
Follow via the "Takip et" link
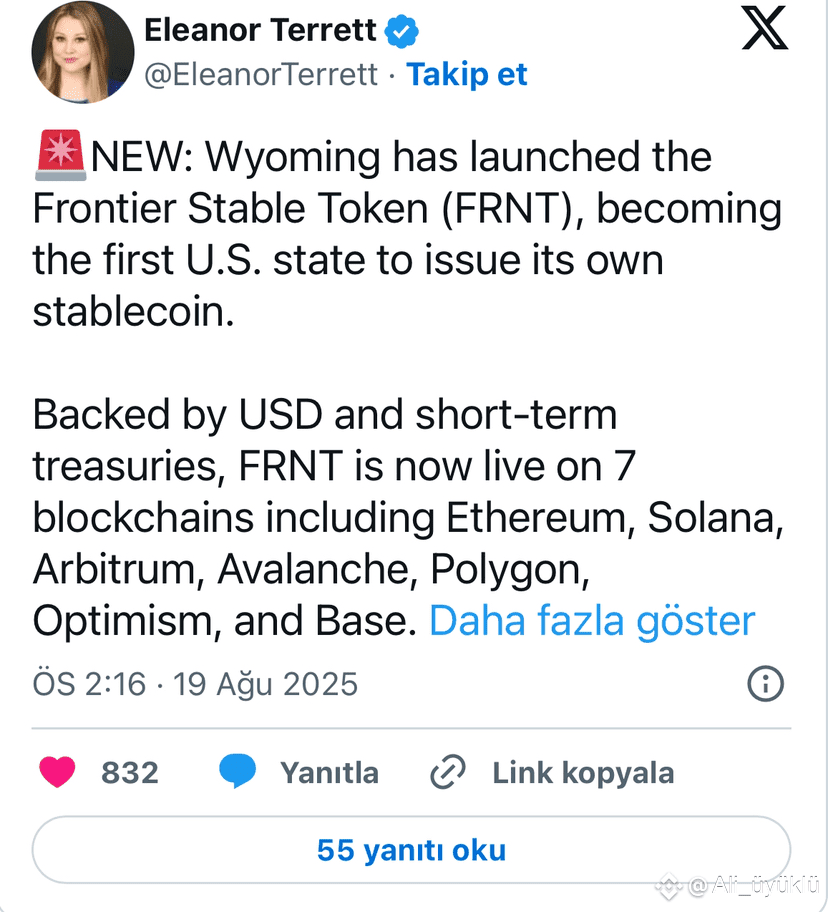pos(467,74)
